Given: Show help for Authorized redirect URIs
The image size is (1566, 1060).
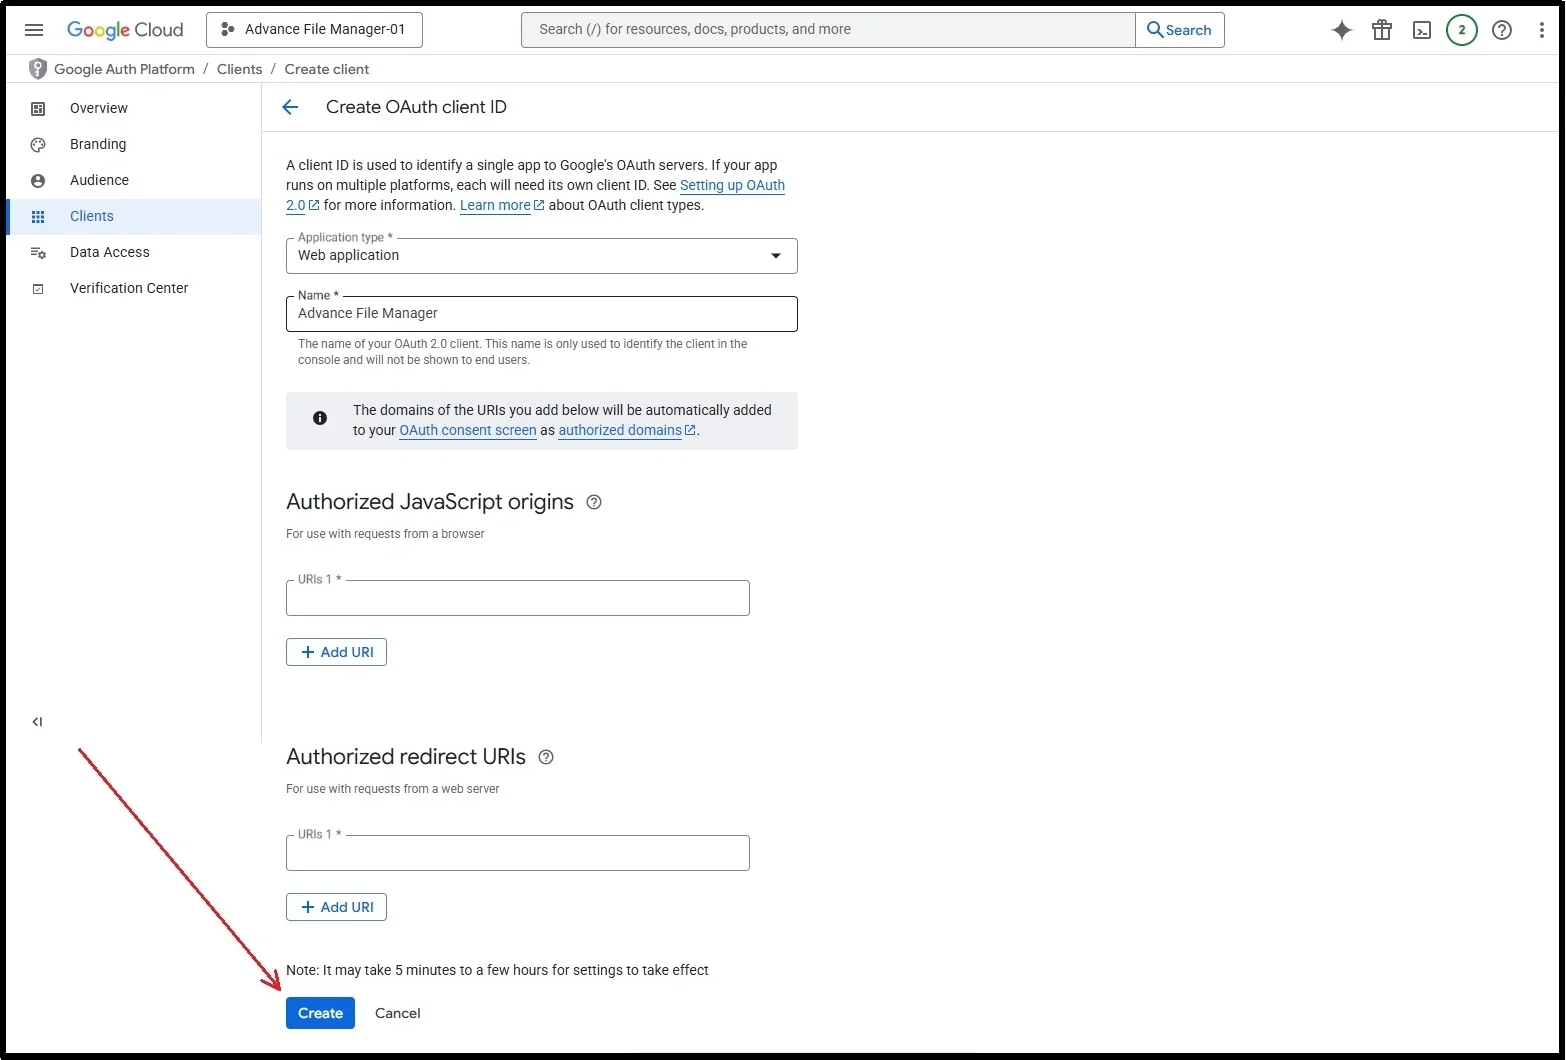Looking at the screenshot, I should point(546,757).
